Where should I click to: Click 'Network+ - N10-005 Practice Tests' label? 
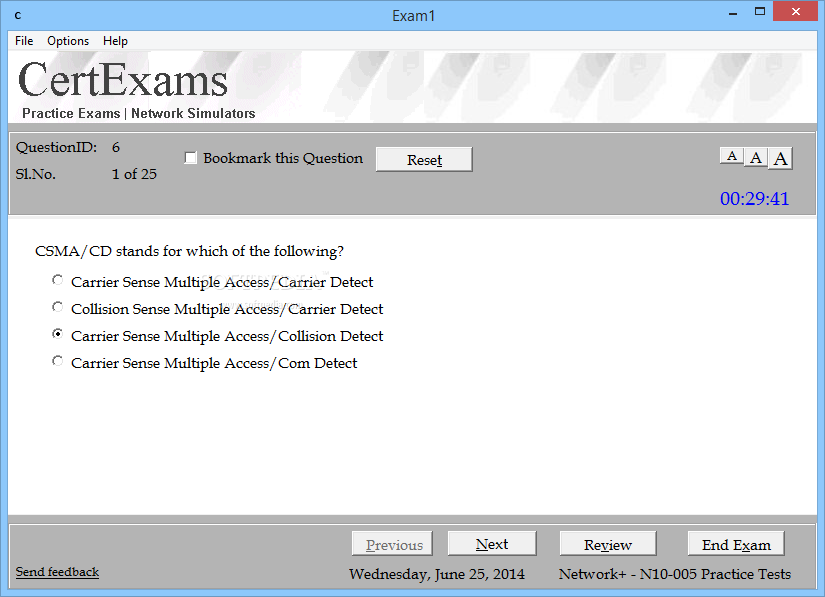click(x=675, y=574)
